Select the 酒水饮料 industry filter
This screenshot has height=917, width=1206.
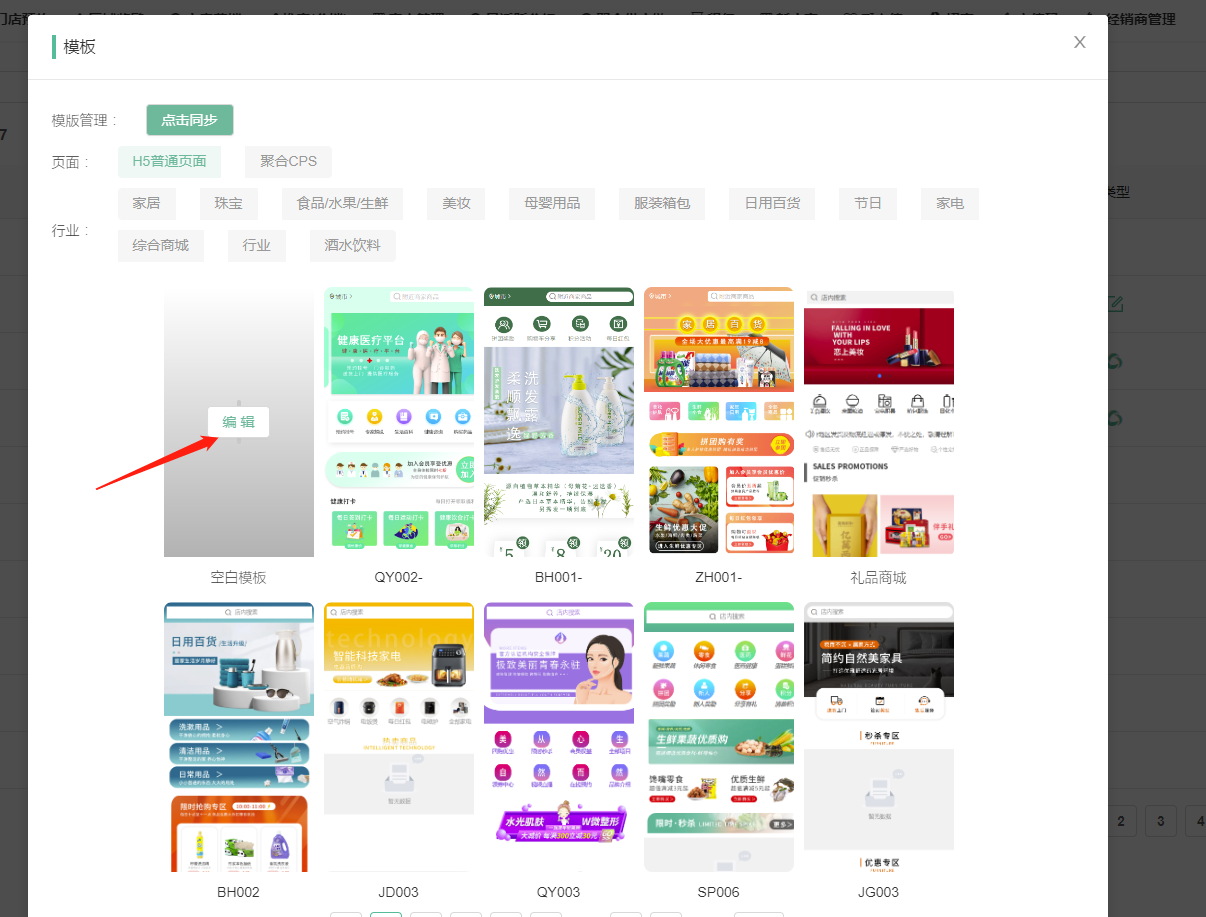(351, 246)
